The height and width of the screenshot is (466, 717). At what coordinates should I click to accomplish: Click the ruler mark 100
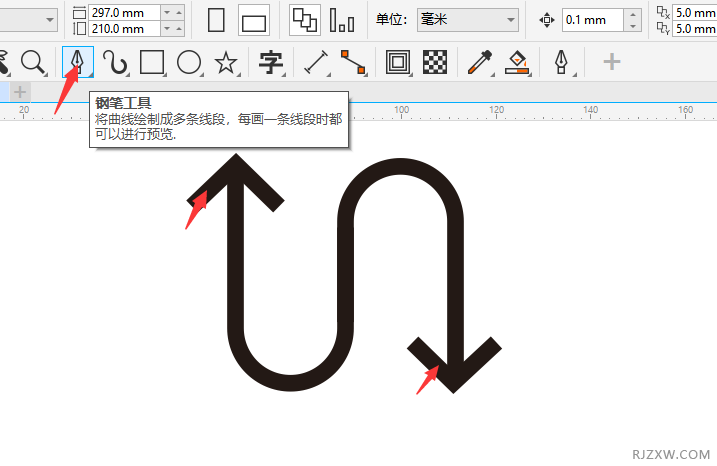[x=401, y=110]
